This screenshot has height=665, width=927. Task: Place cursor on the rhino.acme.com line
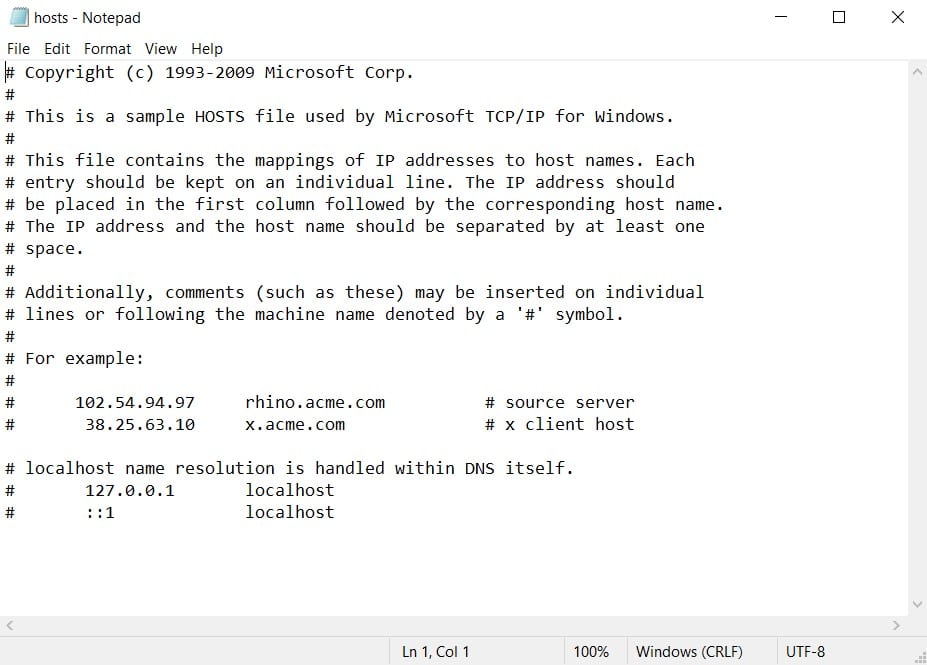coord(315,402)
